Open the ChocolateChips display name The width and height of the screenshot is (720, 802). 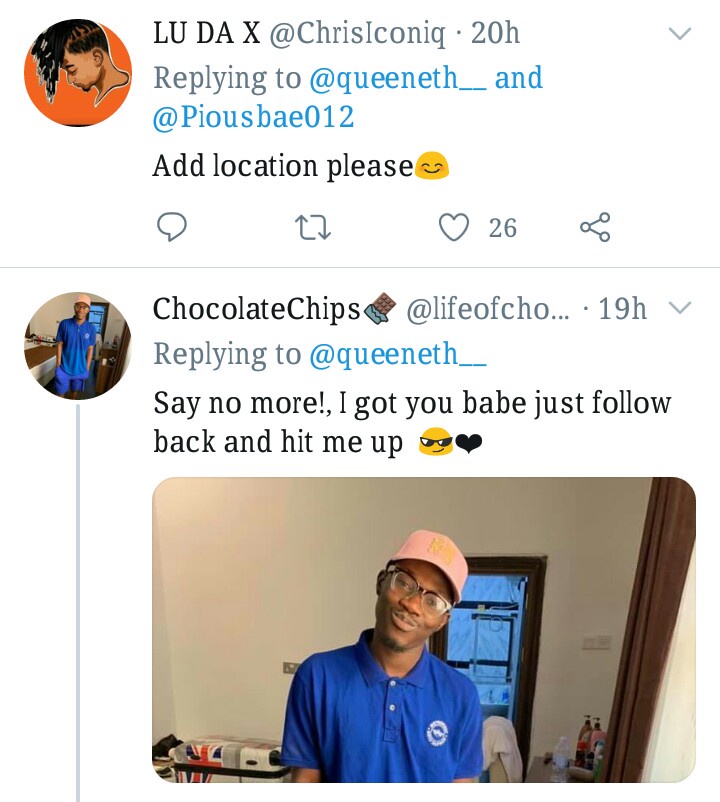(256, 309)
